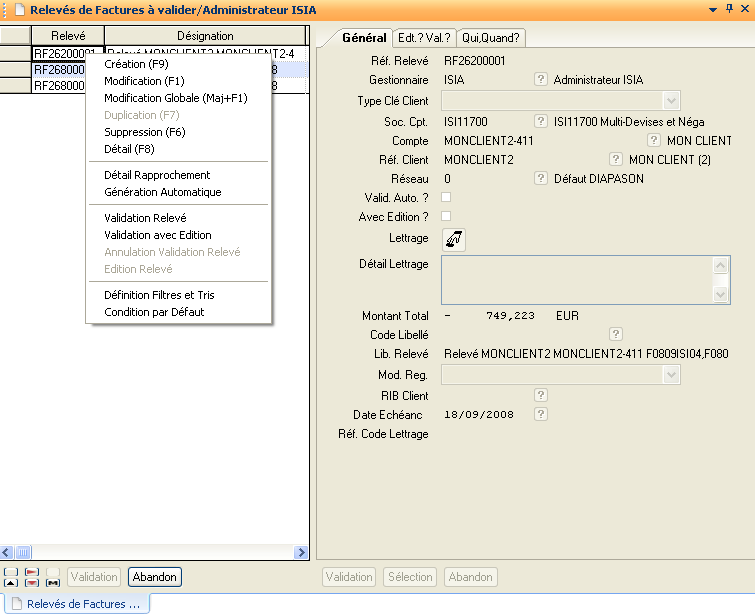The image size is (755, 614).
Task: Toggle the Avec Edition checkbox
Action: click(446, 216)
